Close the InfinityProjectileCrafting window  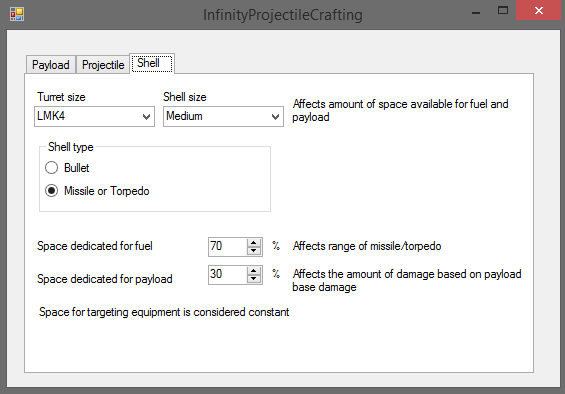click(x=539, y=10)
